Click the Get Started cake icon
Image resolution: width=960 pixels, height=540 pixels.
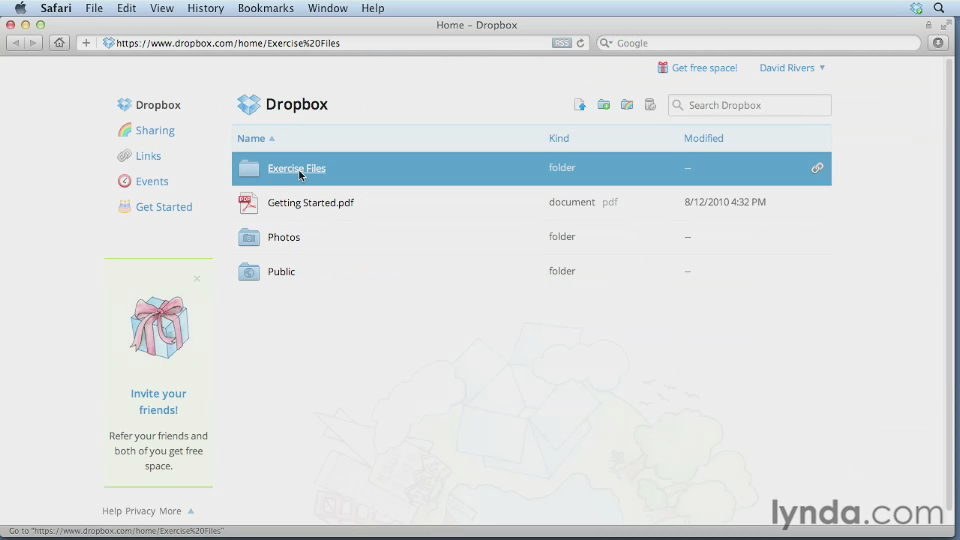pyautogui.click(x=124, y=206)
